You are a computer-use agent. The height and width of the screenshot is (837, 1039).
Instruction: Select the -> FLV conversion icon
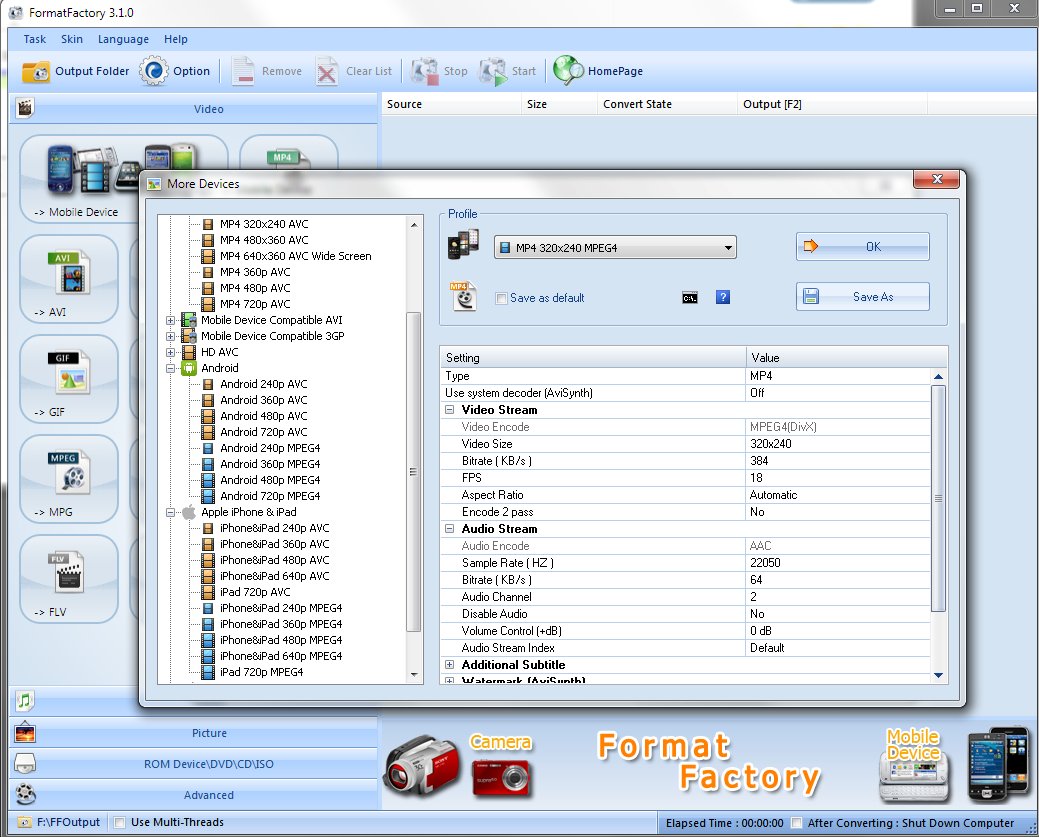(69, 579)
